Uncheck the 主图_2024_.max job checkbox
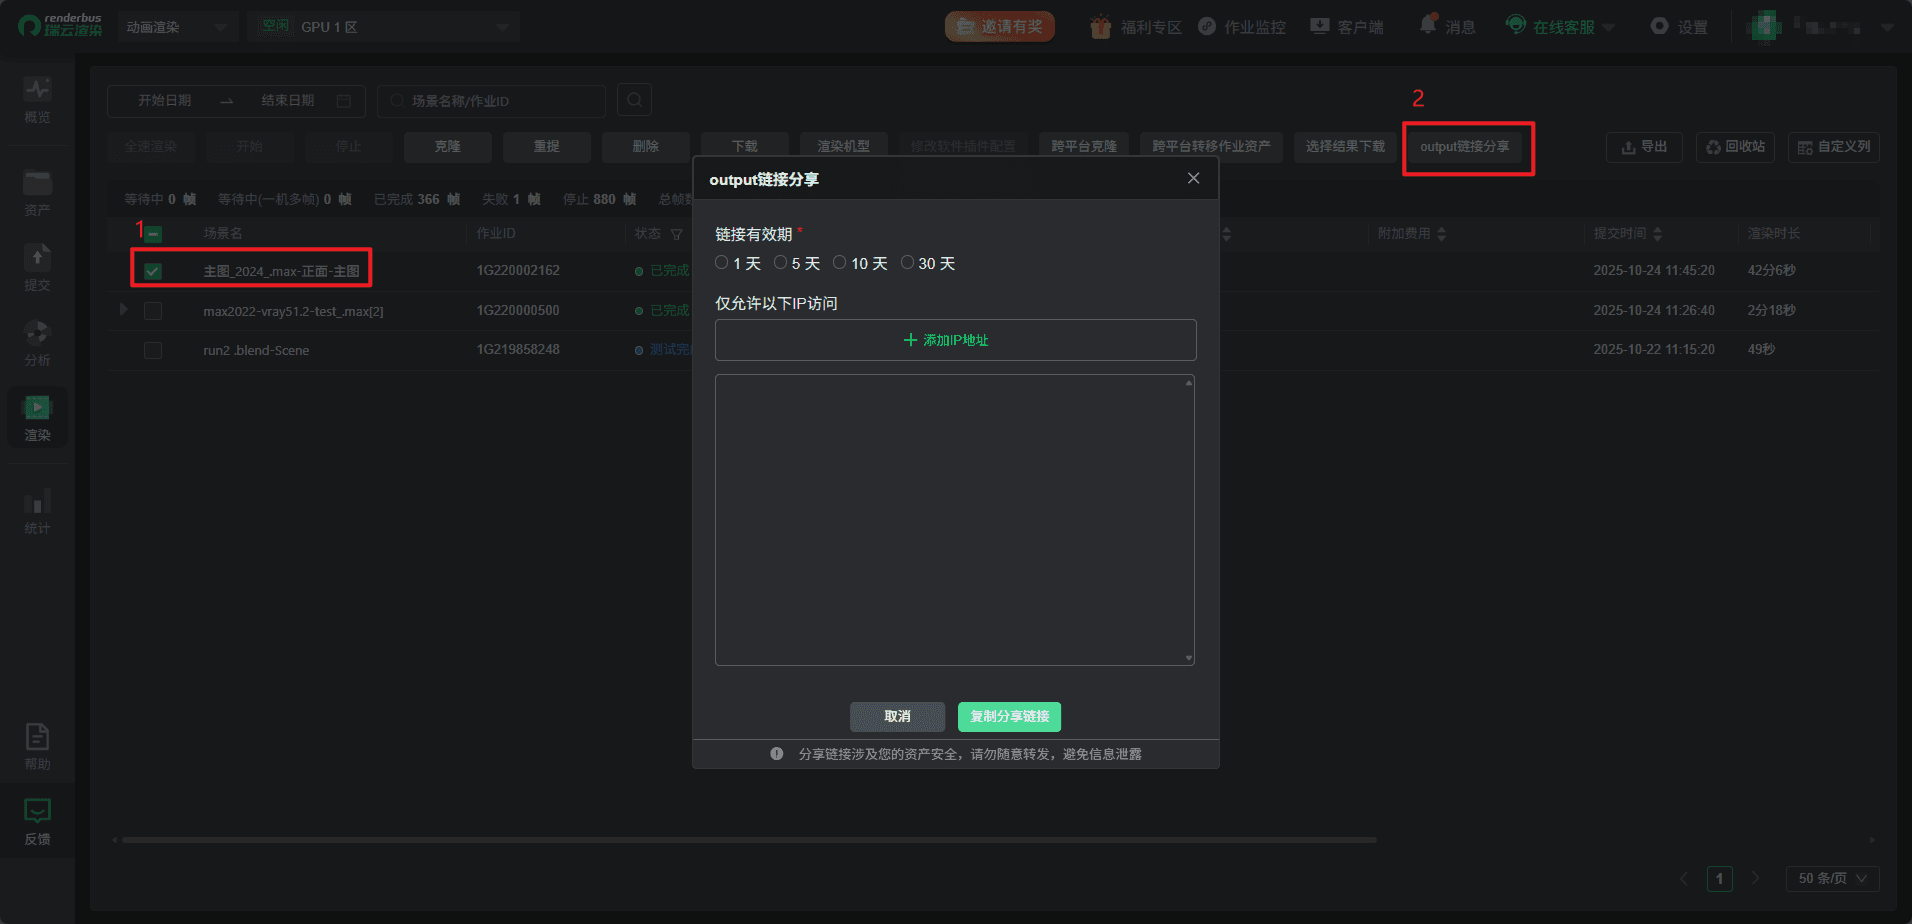Screen dimensions: 1912x924 152,269
